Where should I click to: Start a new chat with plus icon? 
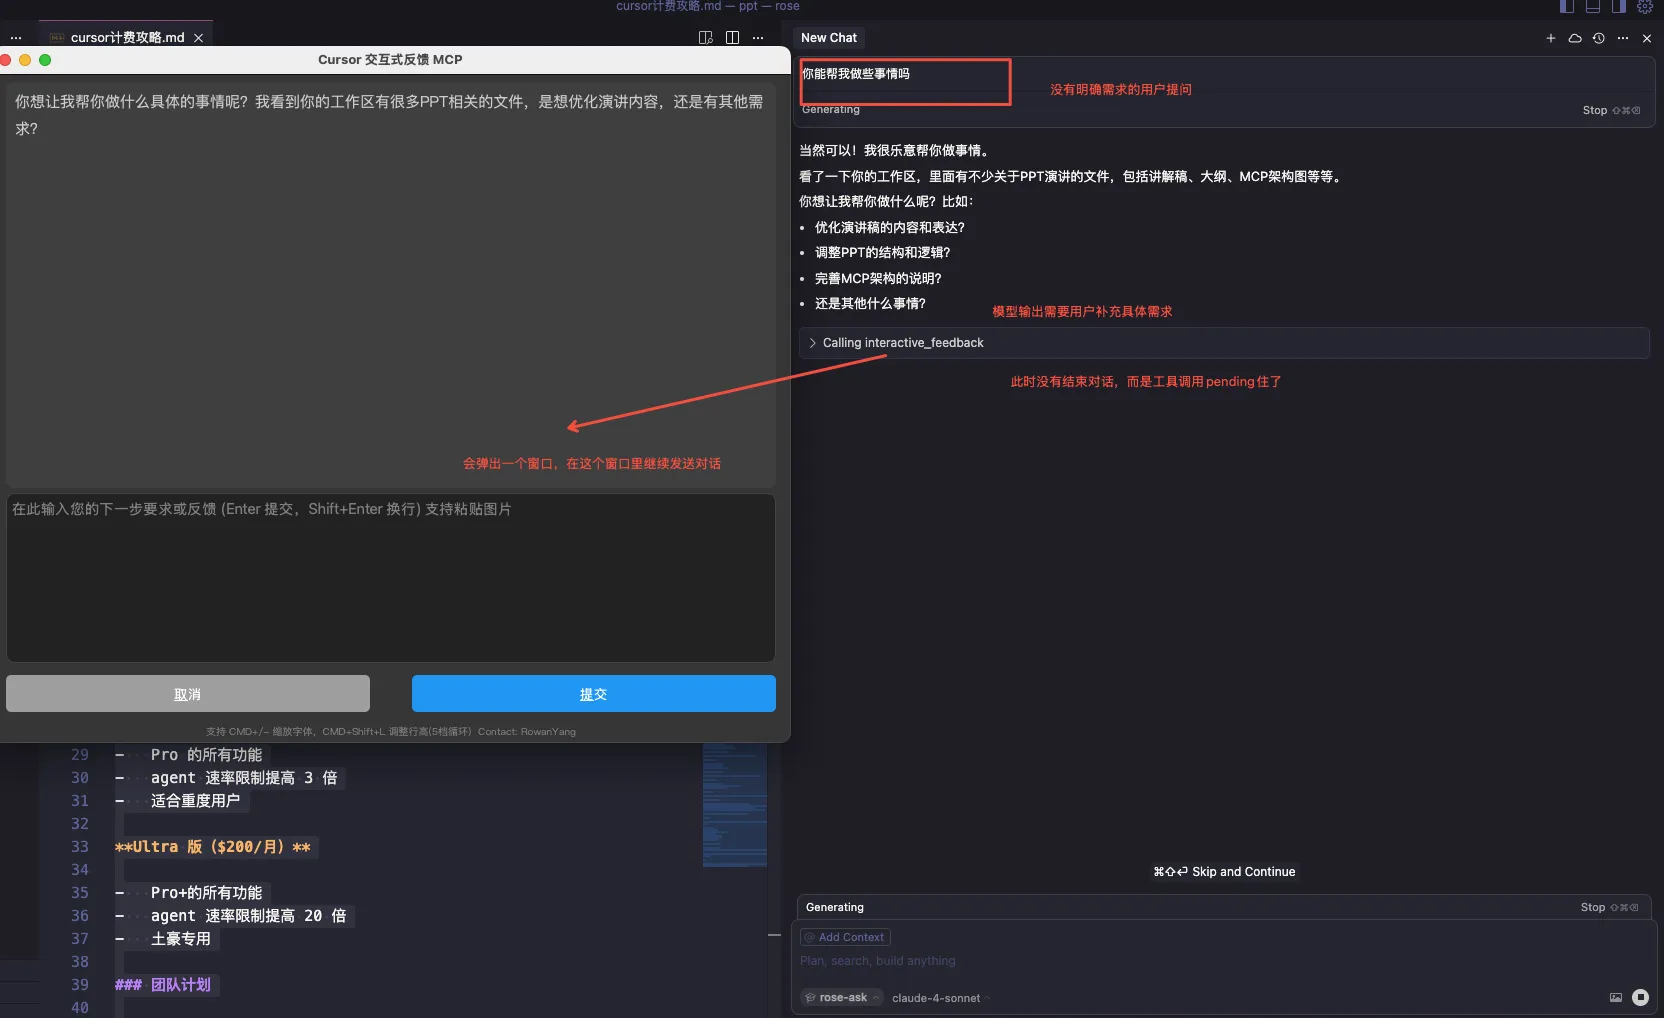1551,38
